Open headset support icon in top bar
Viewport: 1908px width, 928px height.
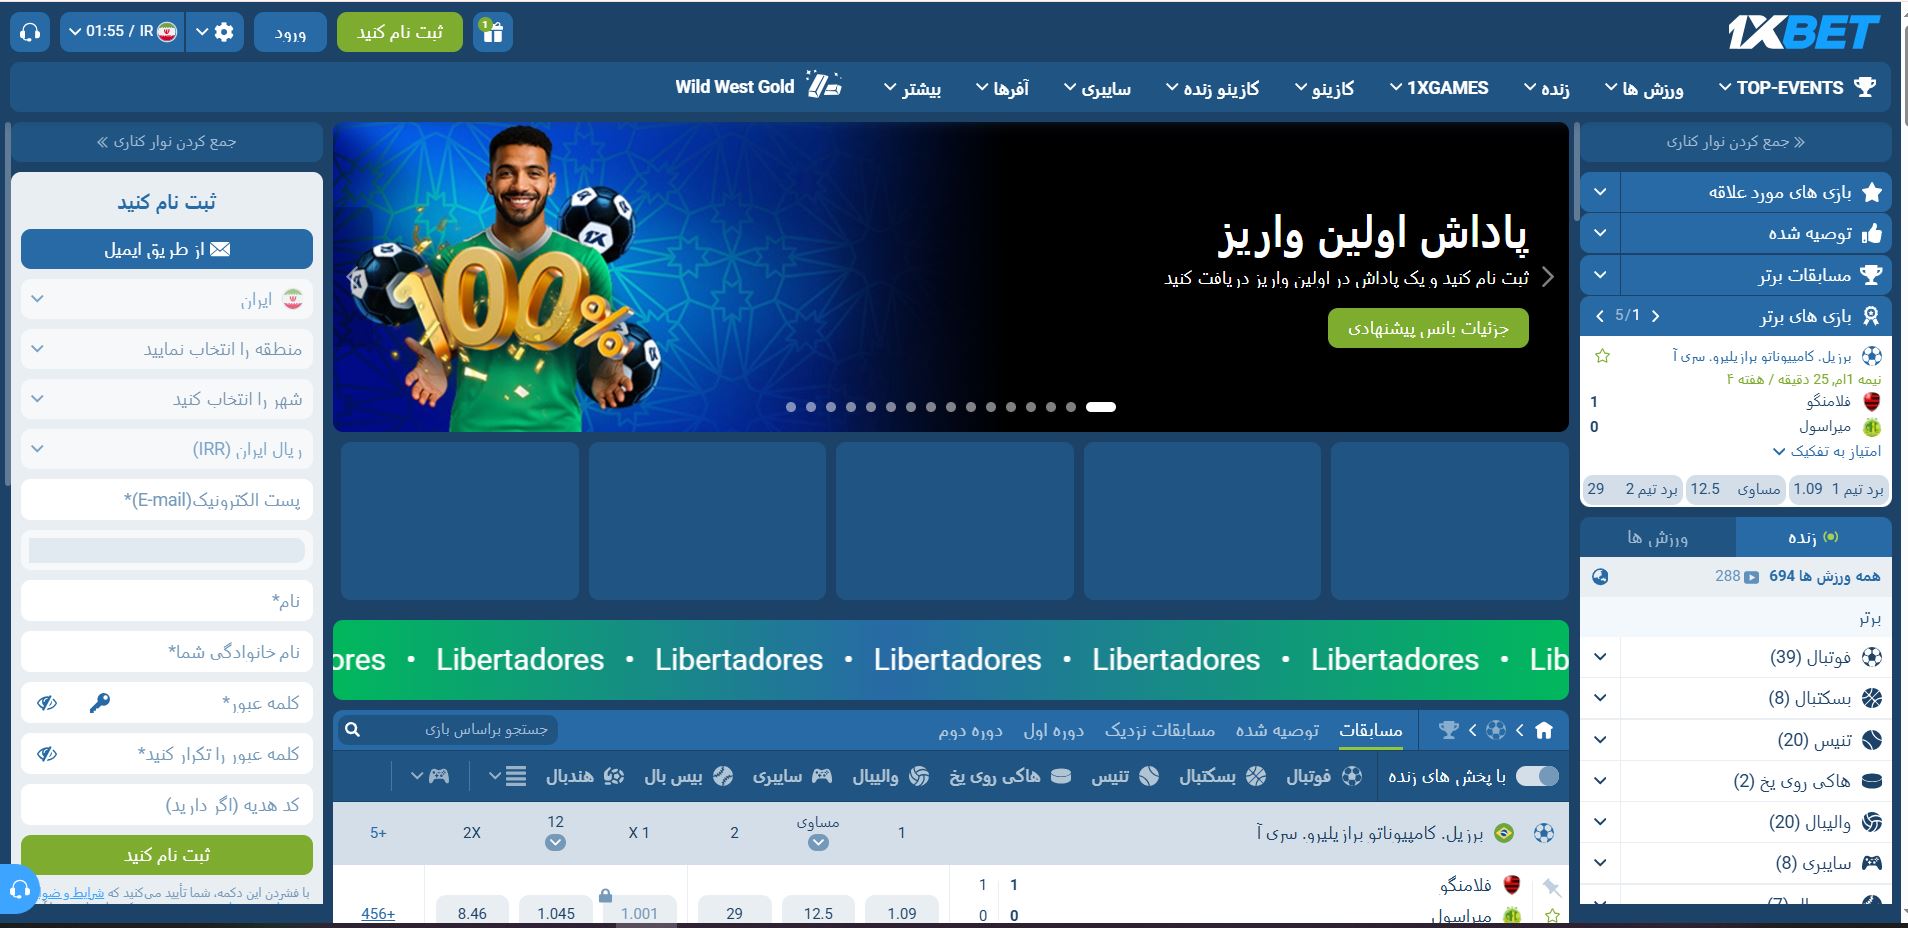point(30,32)
